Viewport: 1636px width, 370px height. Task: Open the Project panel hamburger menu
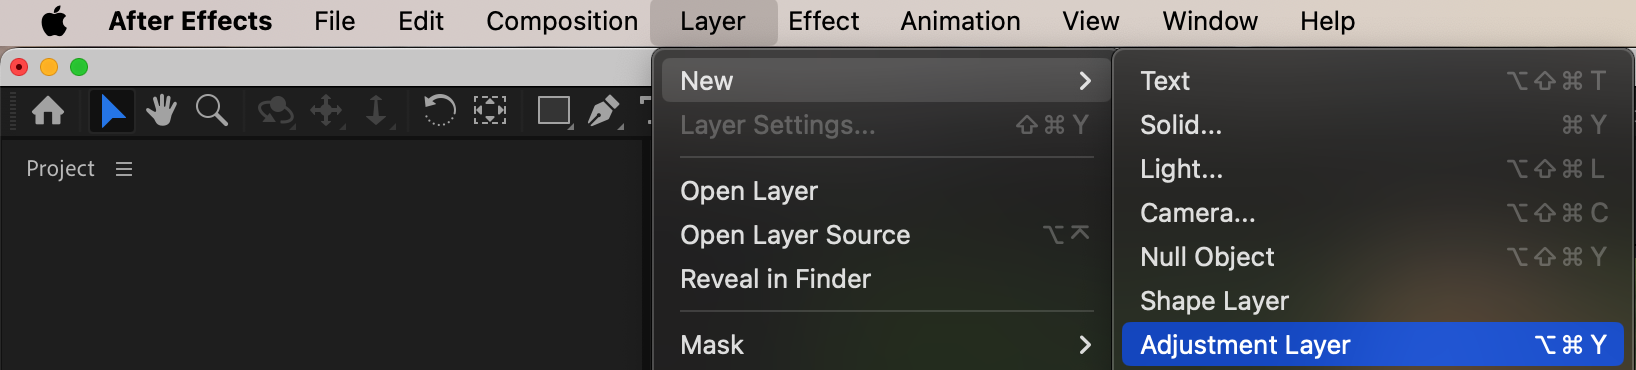(x=124, y=169)
